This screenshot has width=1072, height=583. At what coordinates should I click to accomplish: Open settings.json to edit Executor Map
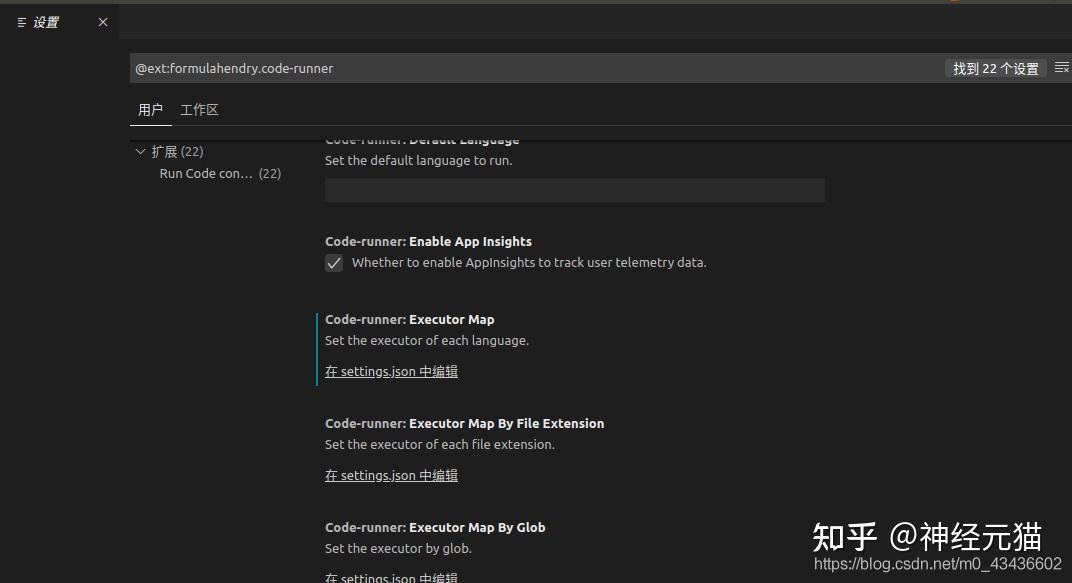point(391,371)
